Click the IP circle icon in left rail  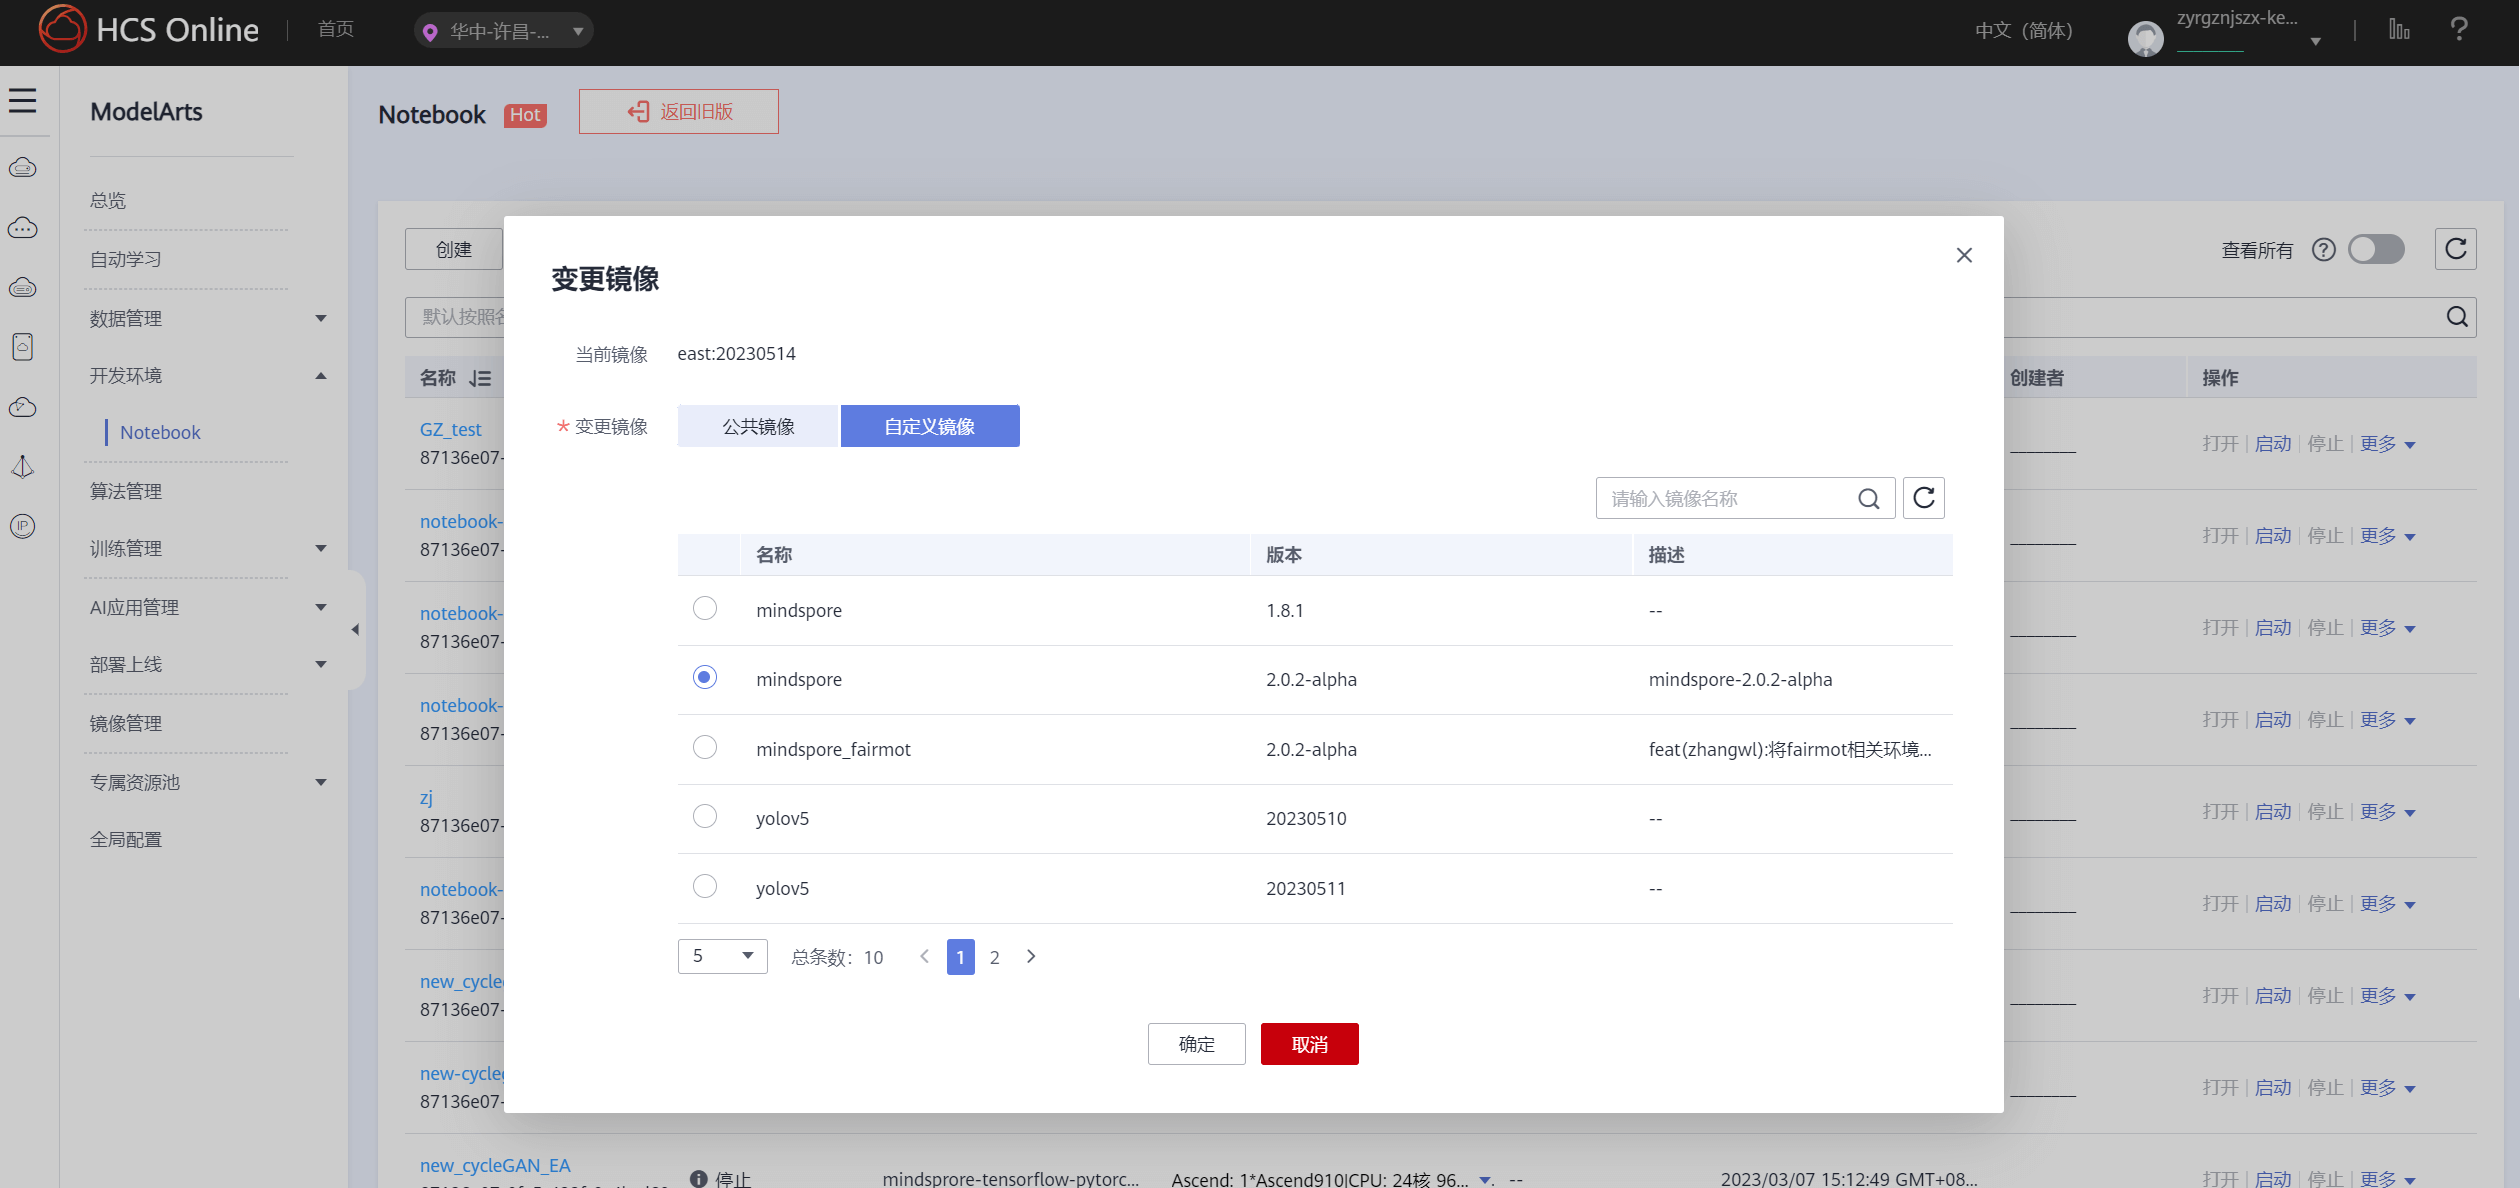pos(23,526)
